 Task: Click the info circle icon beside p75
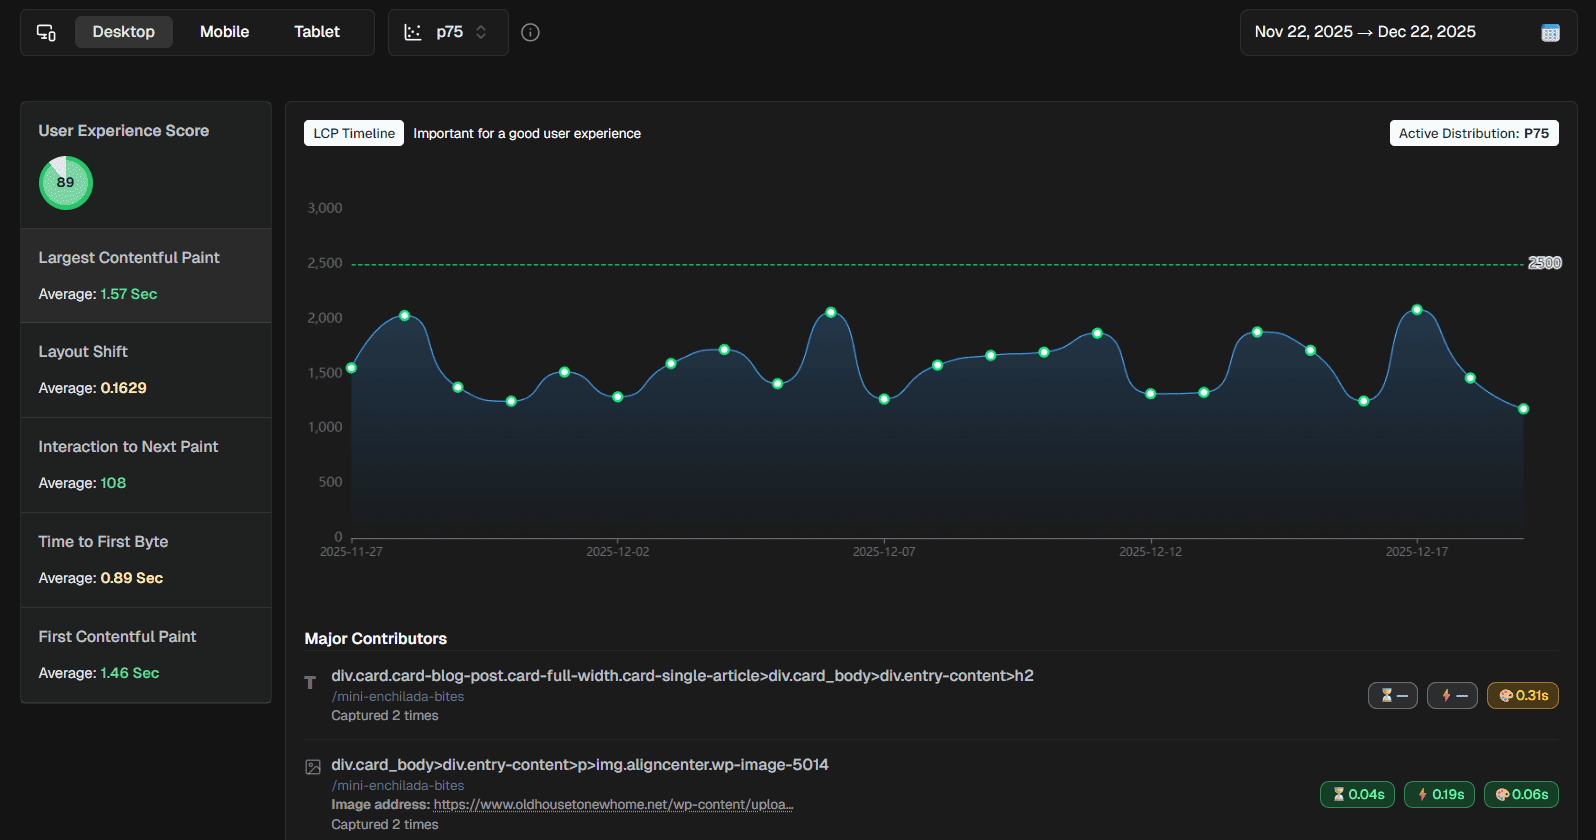point(531,32)
